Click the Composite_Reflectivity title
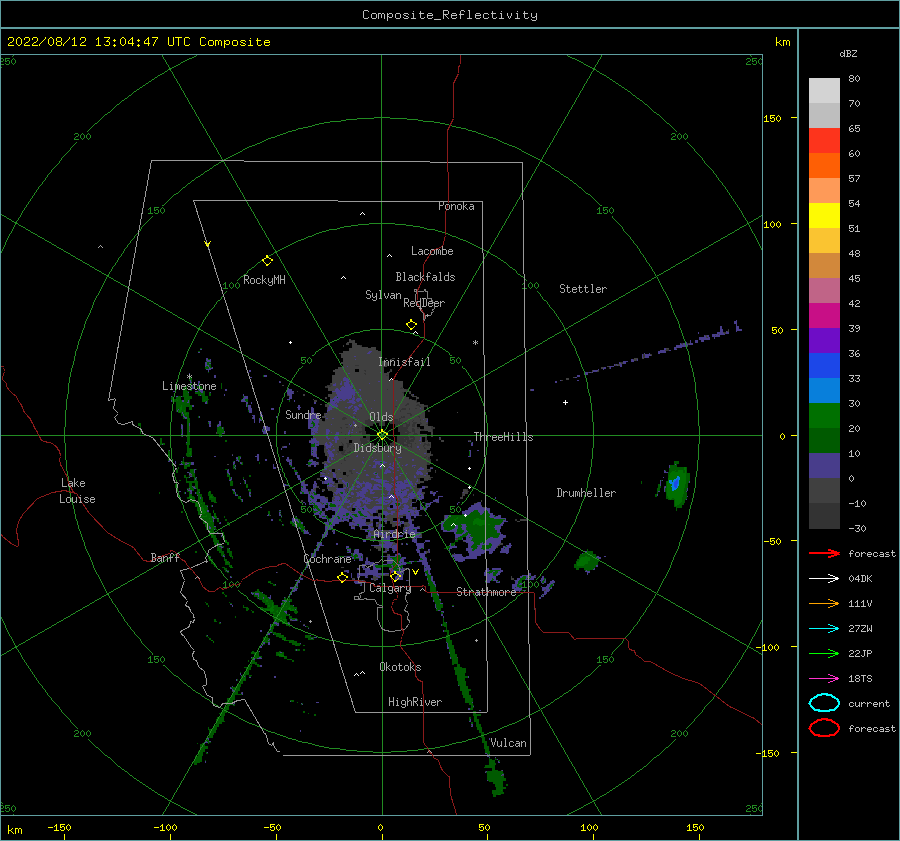The height and width of the screenshot is (841, 900). 450,15
